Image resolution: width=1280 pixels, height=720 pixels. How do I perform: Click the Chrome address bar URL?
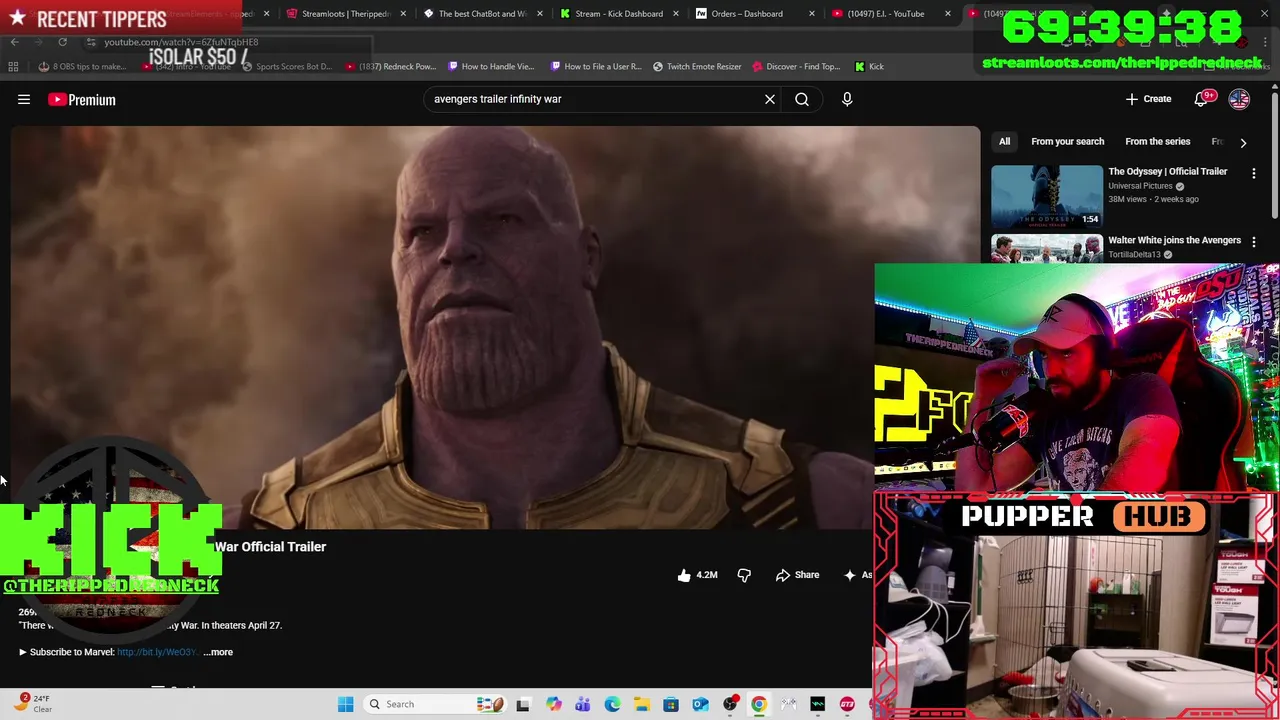point(181,42)
